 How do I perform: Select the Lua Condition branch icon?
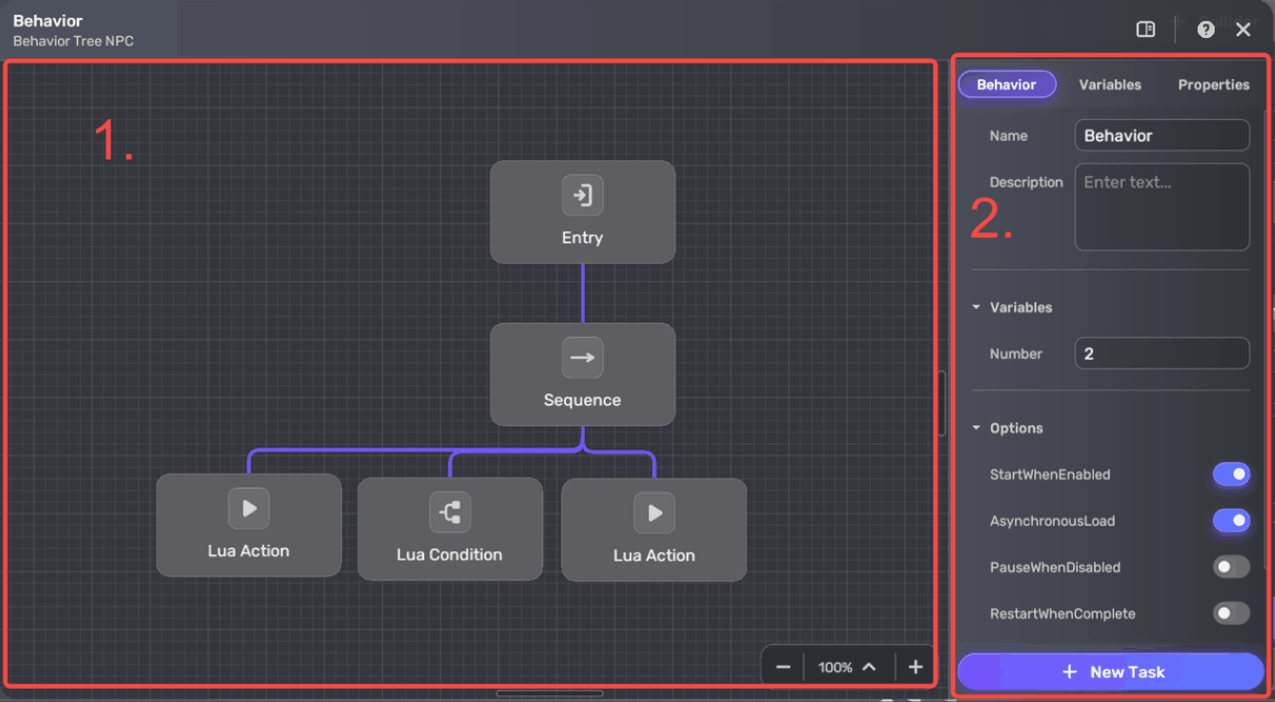pos(449,512)
